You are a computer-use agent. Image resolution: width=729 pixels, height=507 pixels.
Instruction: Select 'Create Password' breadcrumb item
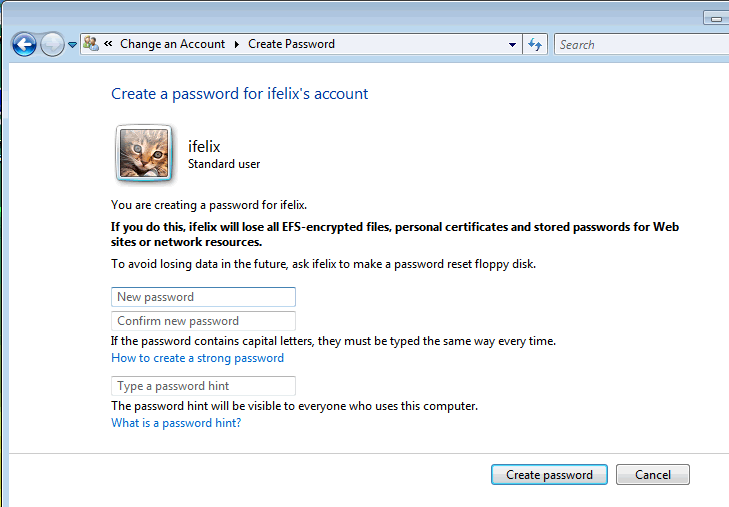291,44
